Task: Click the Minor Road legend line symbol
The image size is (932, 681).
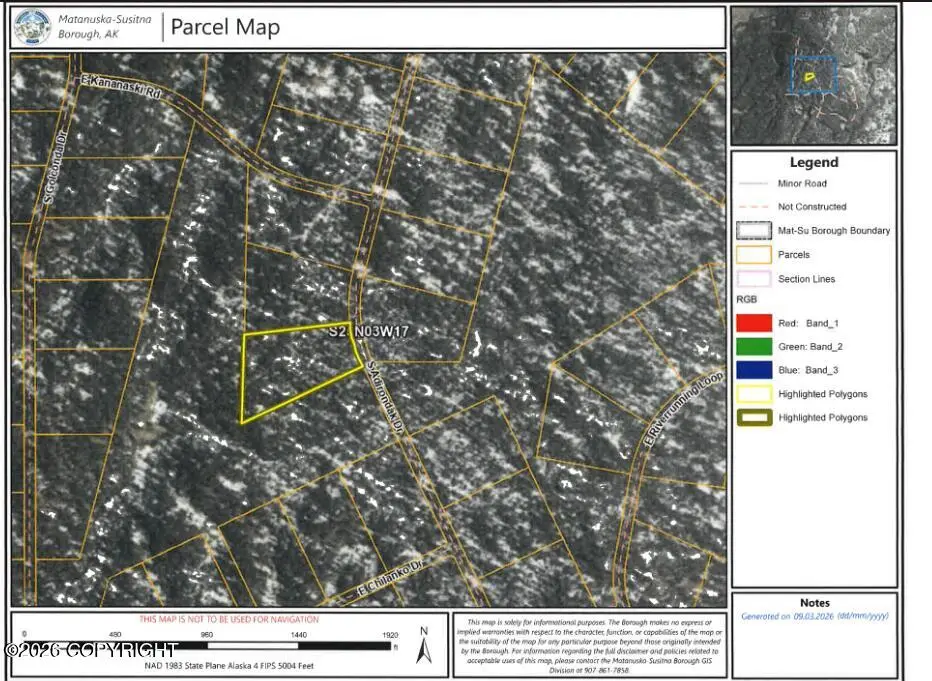Action: point(753,184)
